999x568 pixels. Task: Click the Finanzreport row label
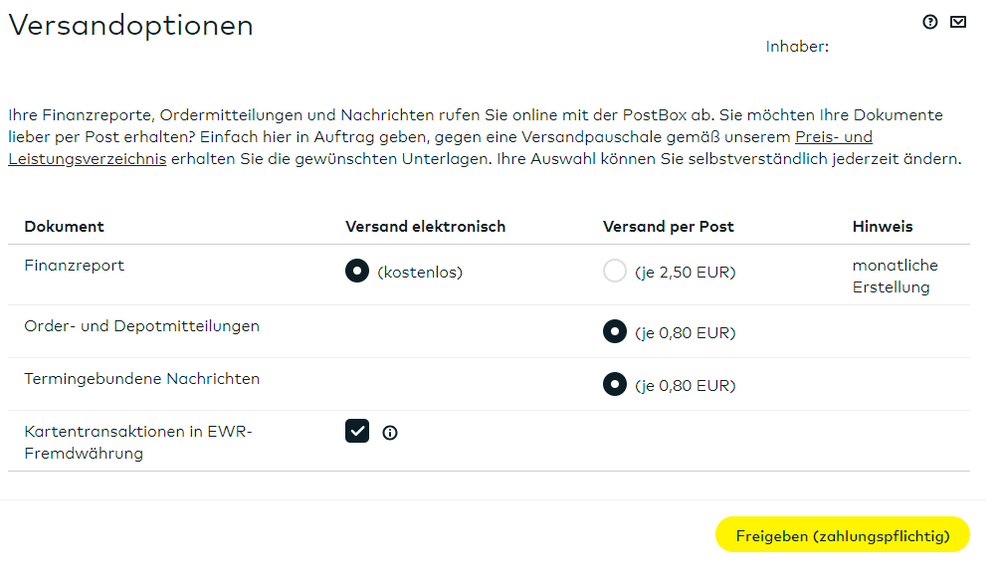(x=75, y=266)
